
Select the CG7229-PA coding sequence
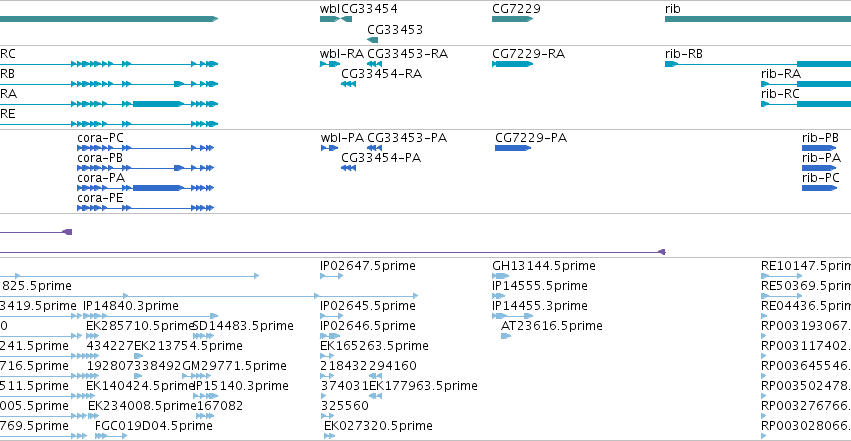(513, 148)
